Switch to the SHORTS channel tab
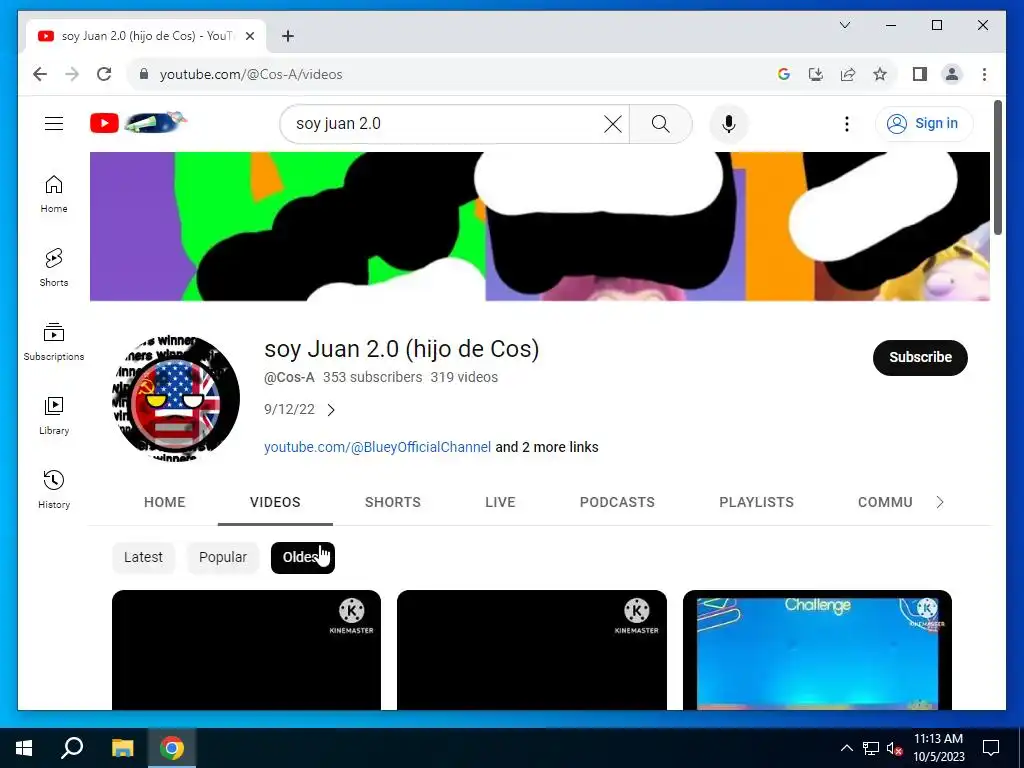The width and height of the screenshot is (1024, 768). click(392, 502)
